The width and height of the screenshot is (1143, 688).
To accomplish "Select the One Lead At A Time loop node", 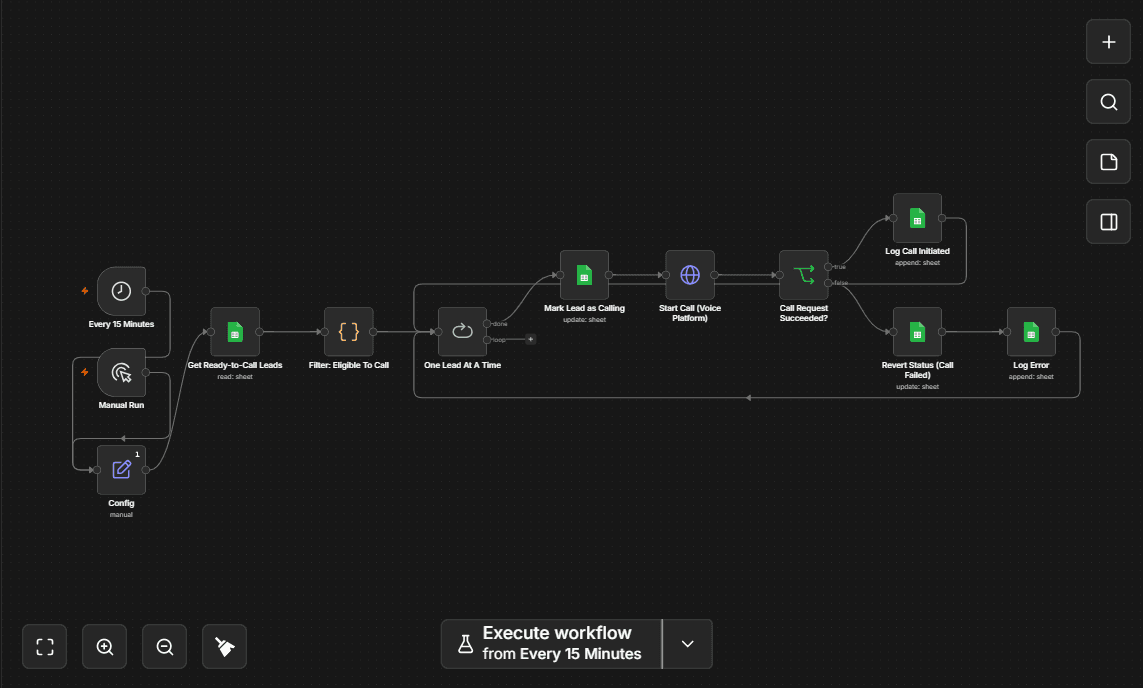I will 462,332.
